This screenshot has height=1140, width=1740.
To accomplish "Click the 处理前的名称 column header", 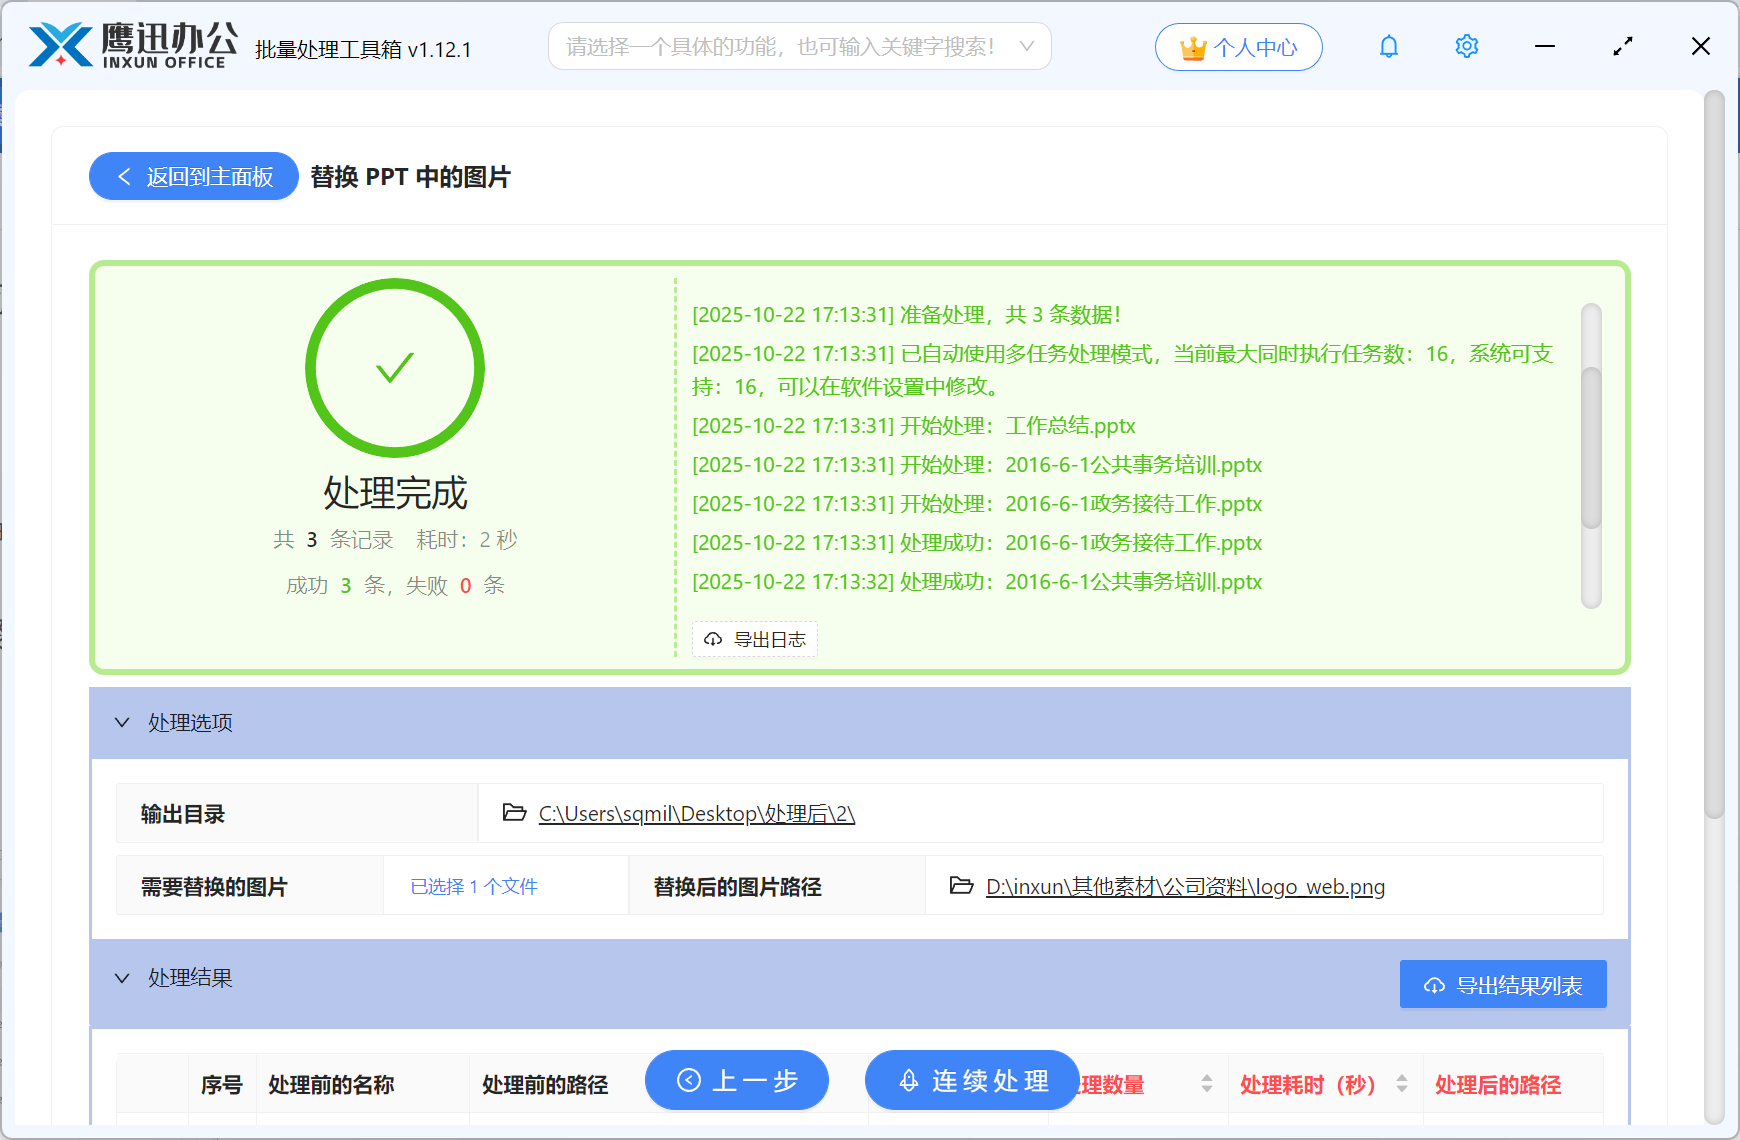I will click(x=330, y=1084).
